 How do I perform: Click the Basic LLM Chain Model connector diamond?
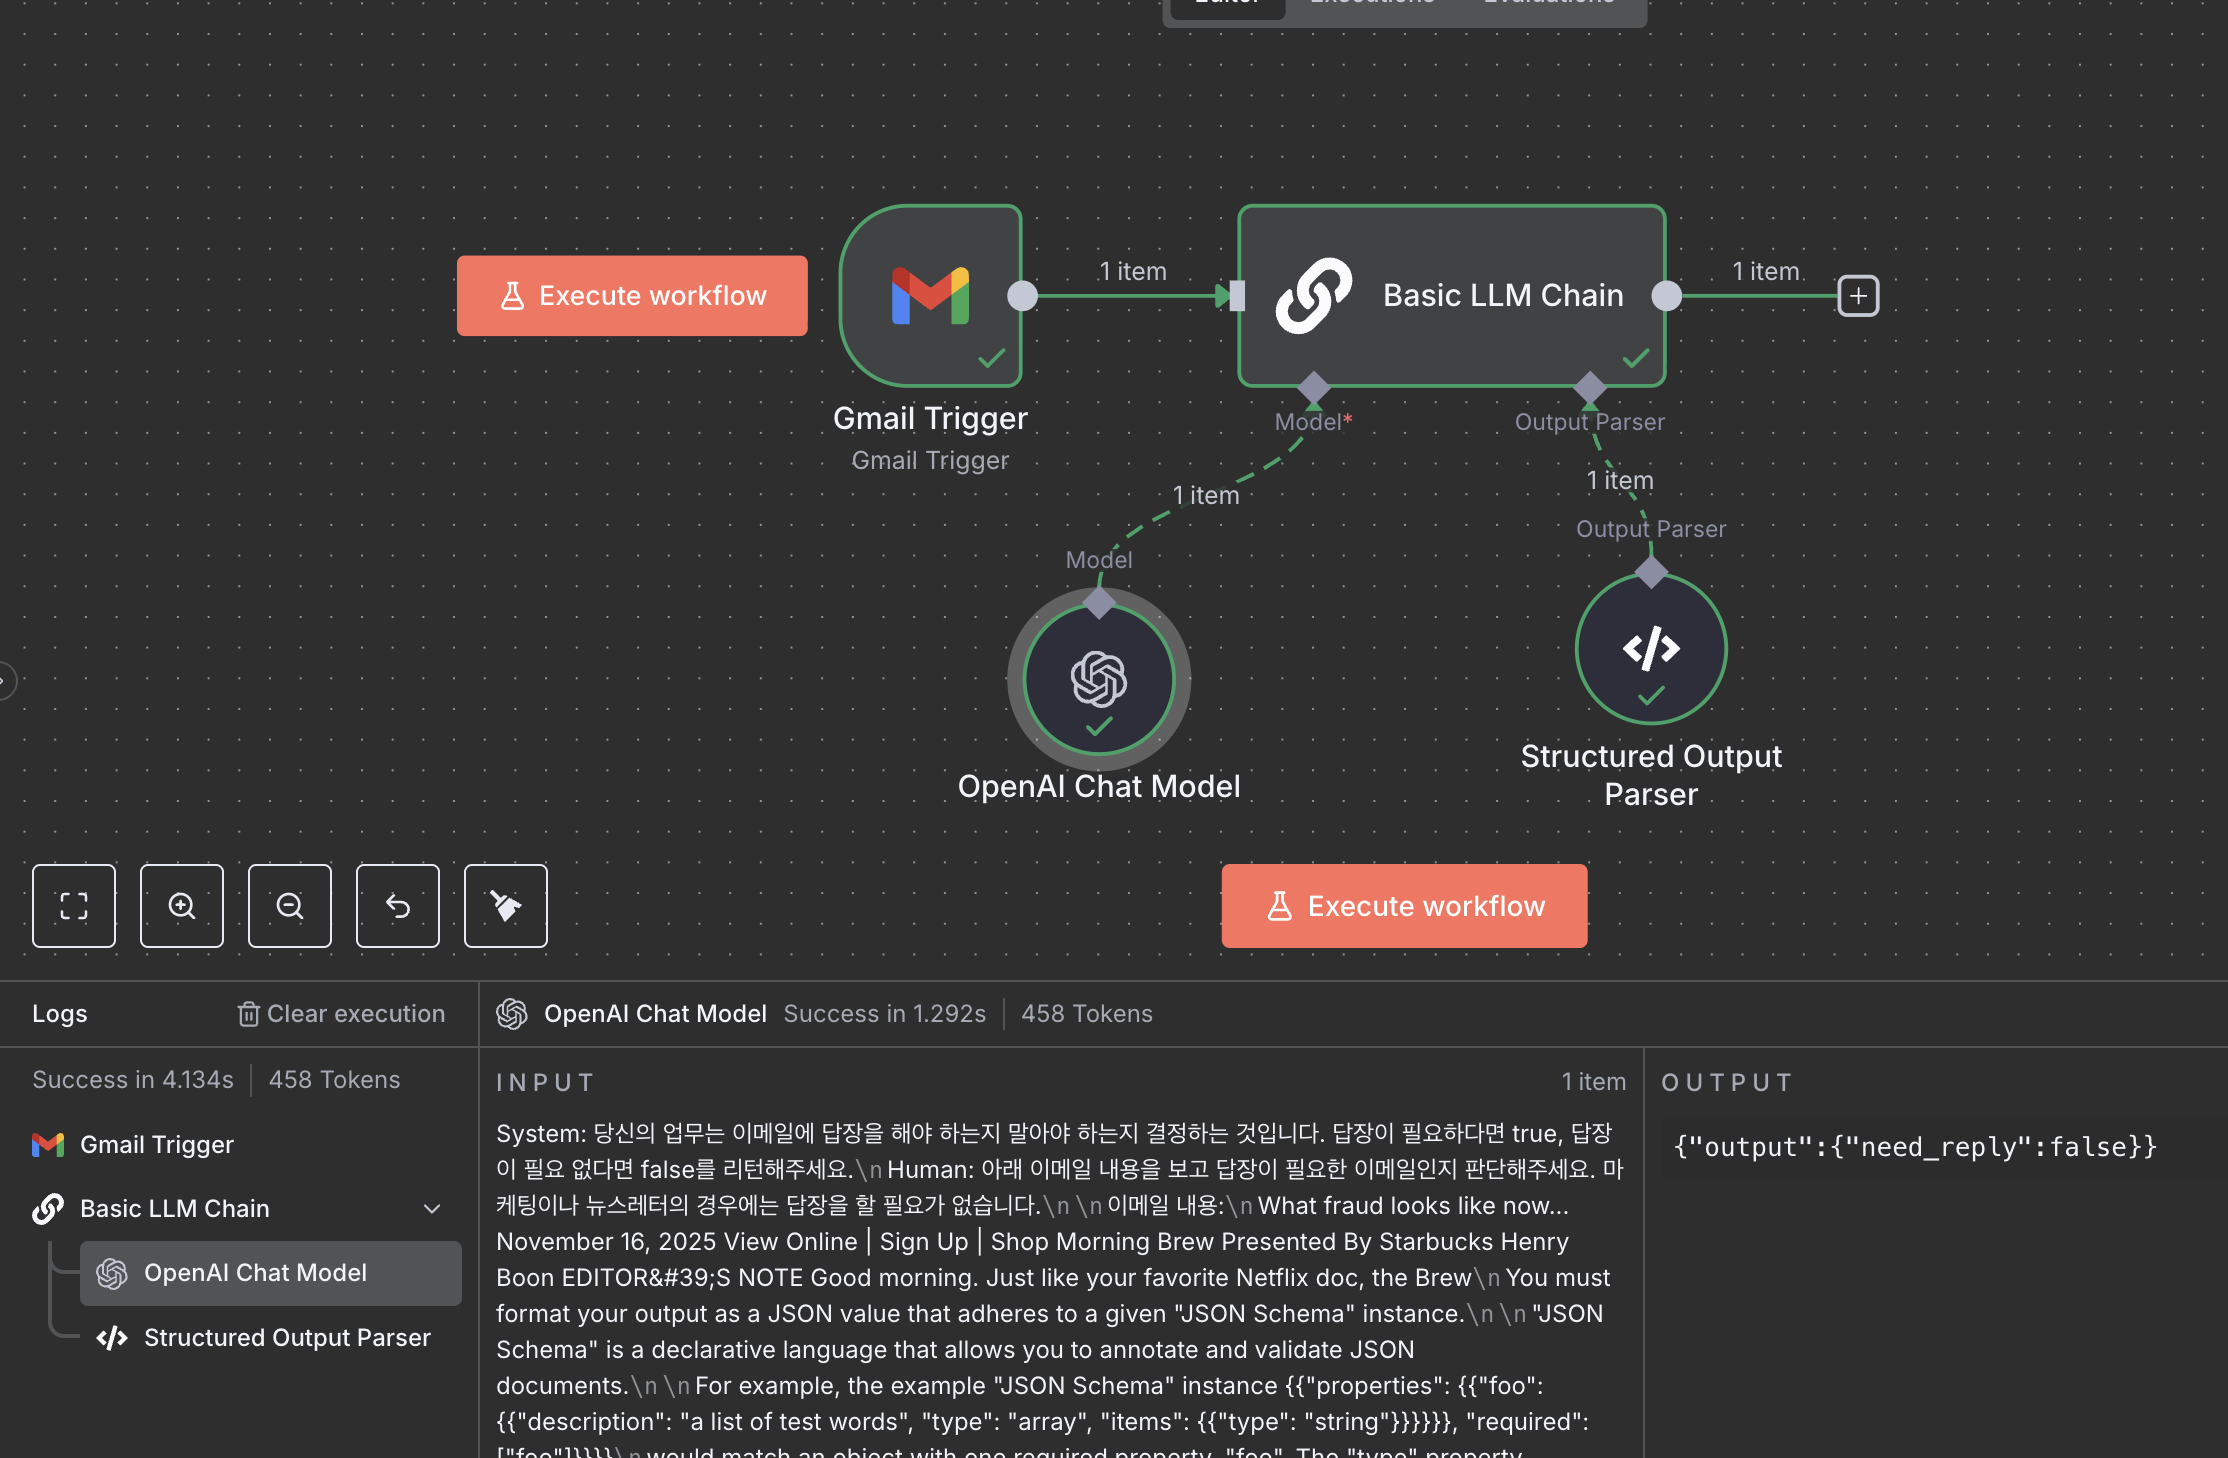[x=1313, y=387]
